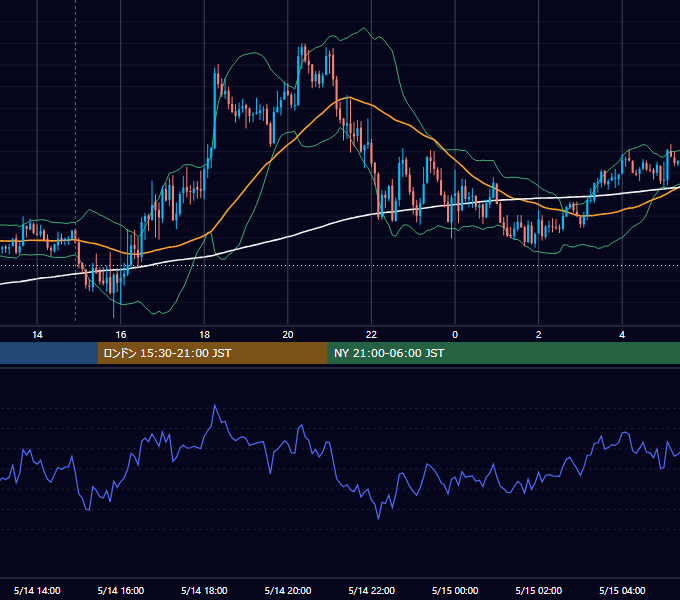The image size is (680, 600).
Task: Click the "5/14 20:00" indicator axis label
Action: (288, 590)
